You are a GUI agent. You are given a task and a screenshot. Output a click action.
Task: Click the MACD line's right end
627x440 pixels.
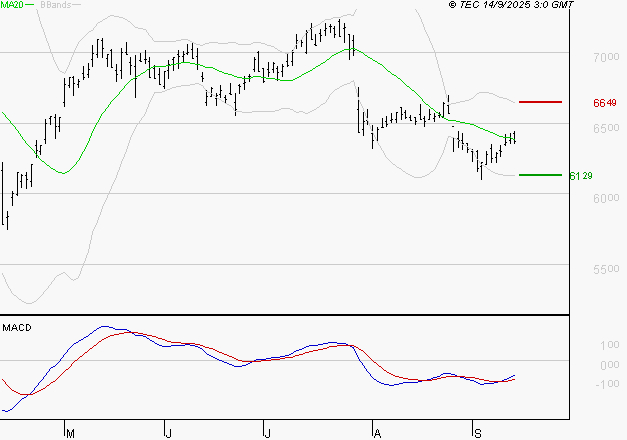pos(515,375)
